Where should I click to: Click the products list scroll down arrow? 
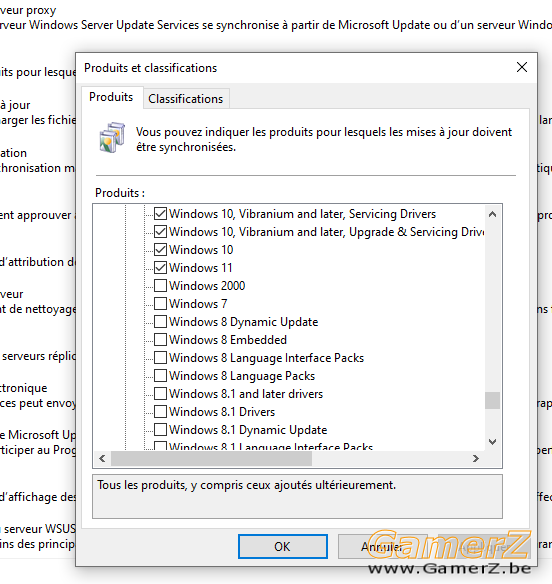tap(492, 442)
